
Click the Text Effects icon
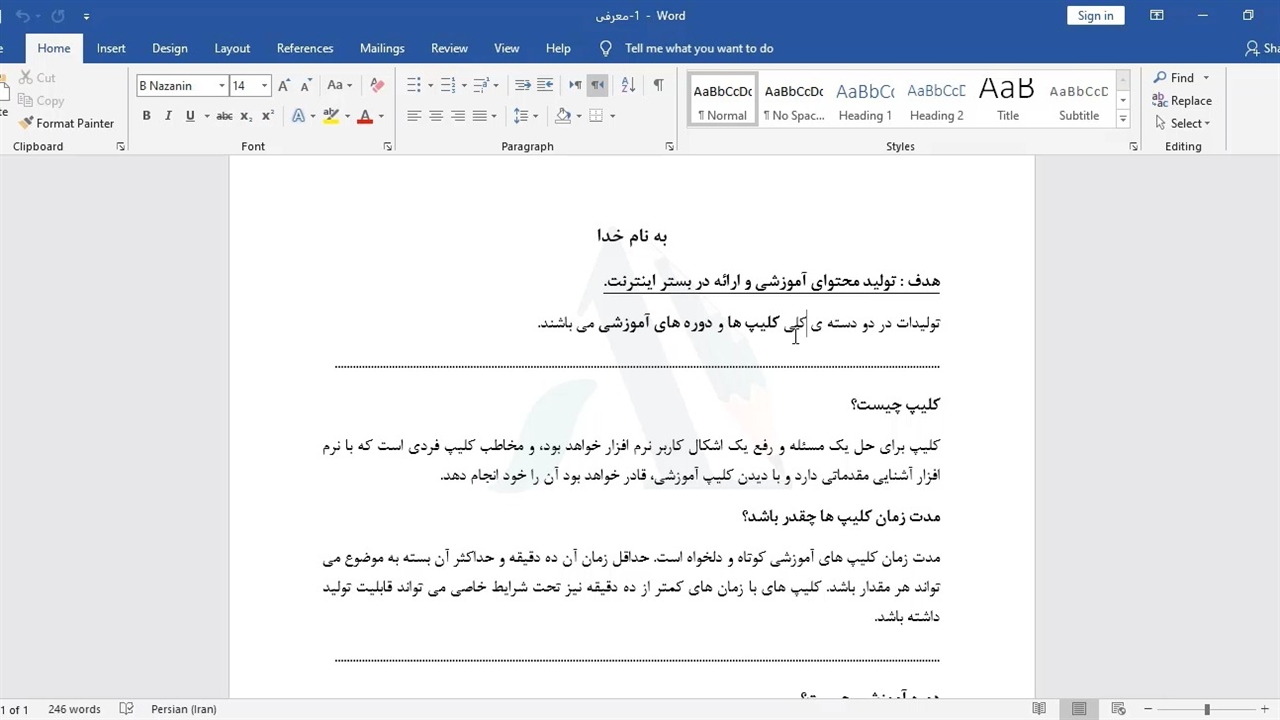(x=298, y=116)
